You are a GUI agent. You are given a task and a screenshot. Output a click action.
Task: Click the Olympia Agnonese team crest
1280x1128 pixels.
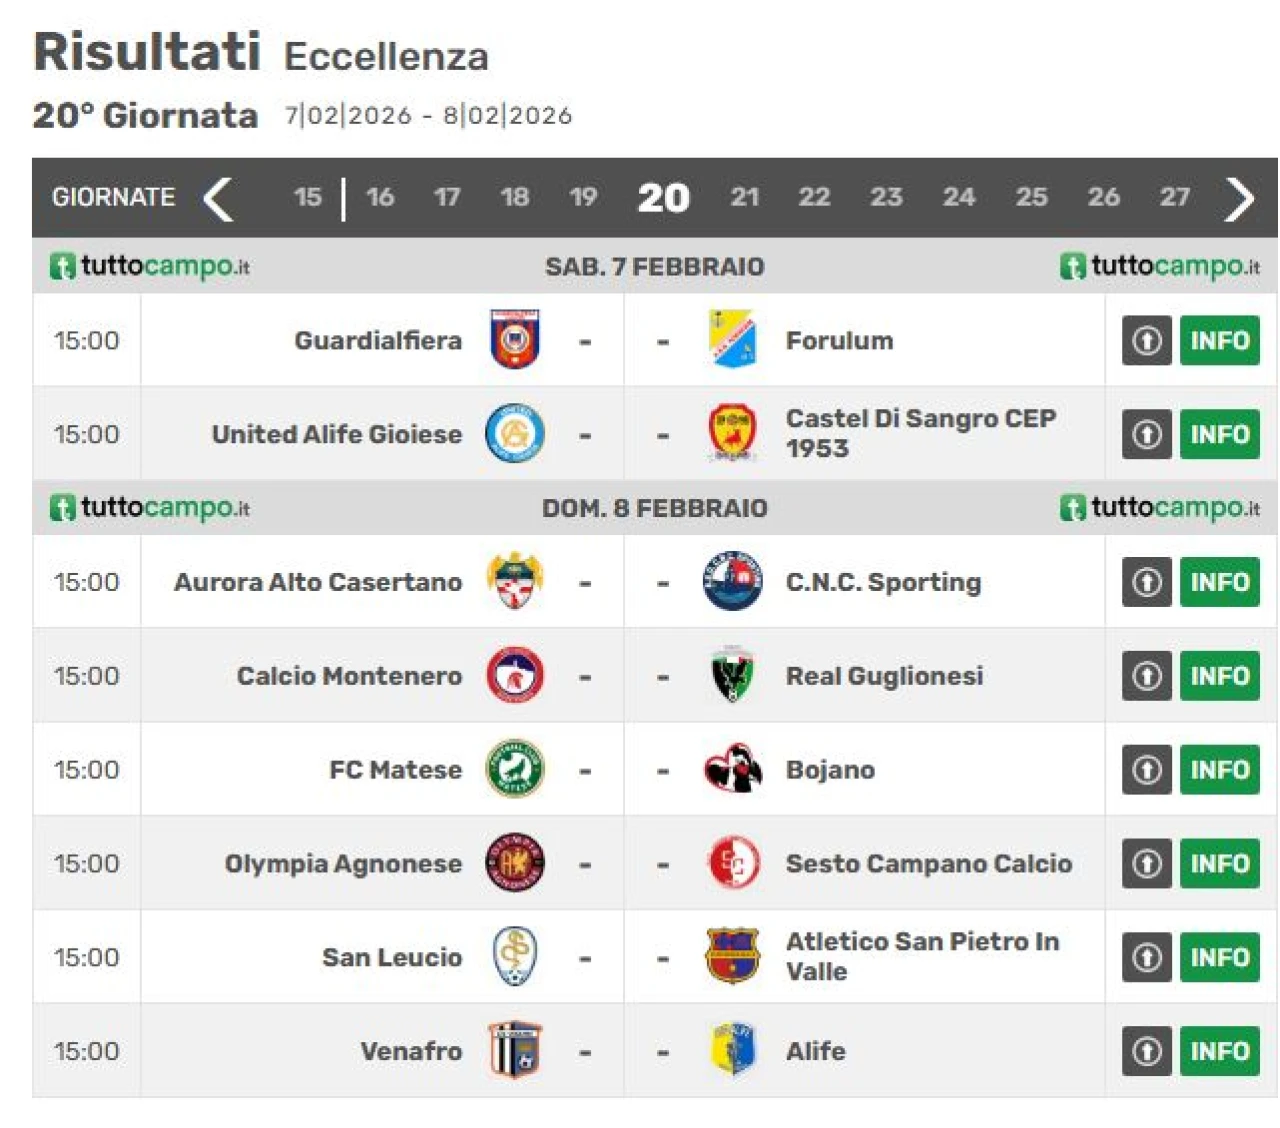tap(515, 863)
